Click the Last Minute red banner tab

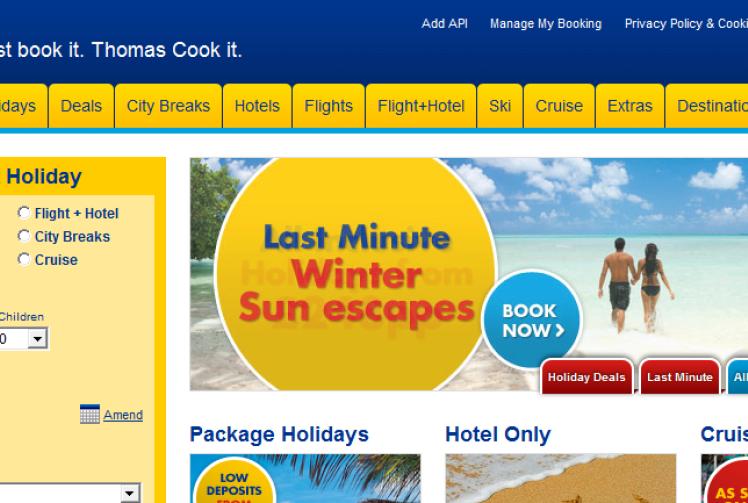pos(680,377)
